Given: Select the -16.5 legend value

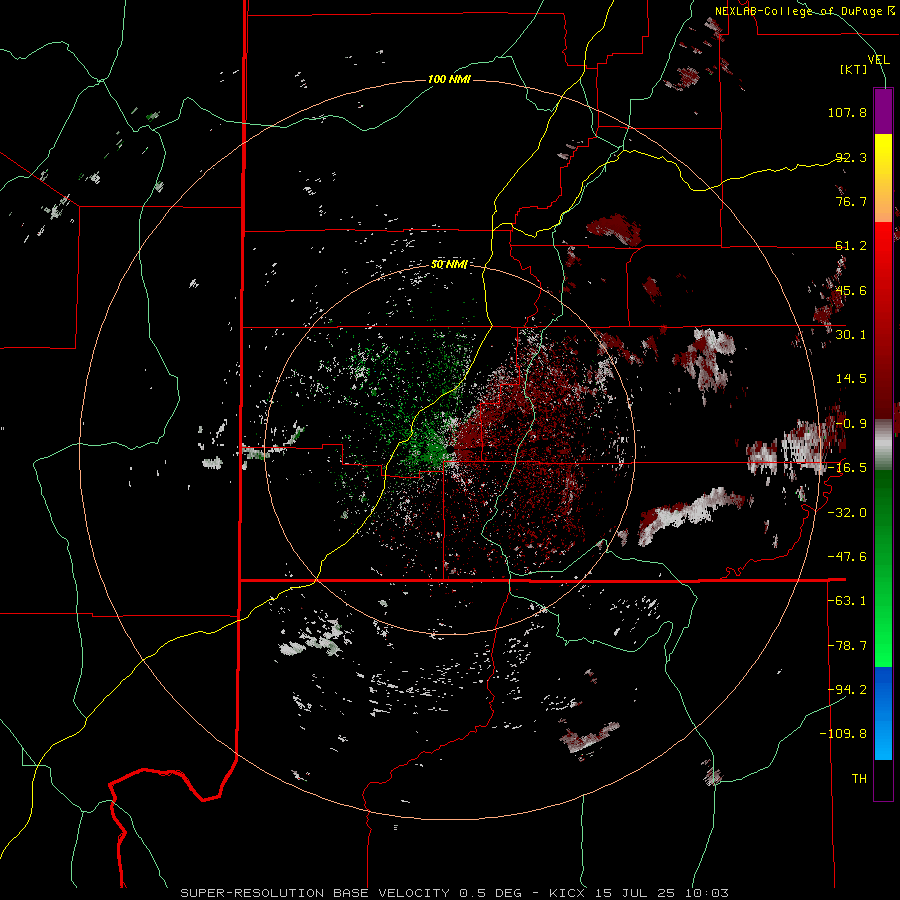Looking at the screenshot, I should tap(847, 467).
